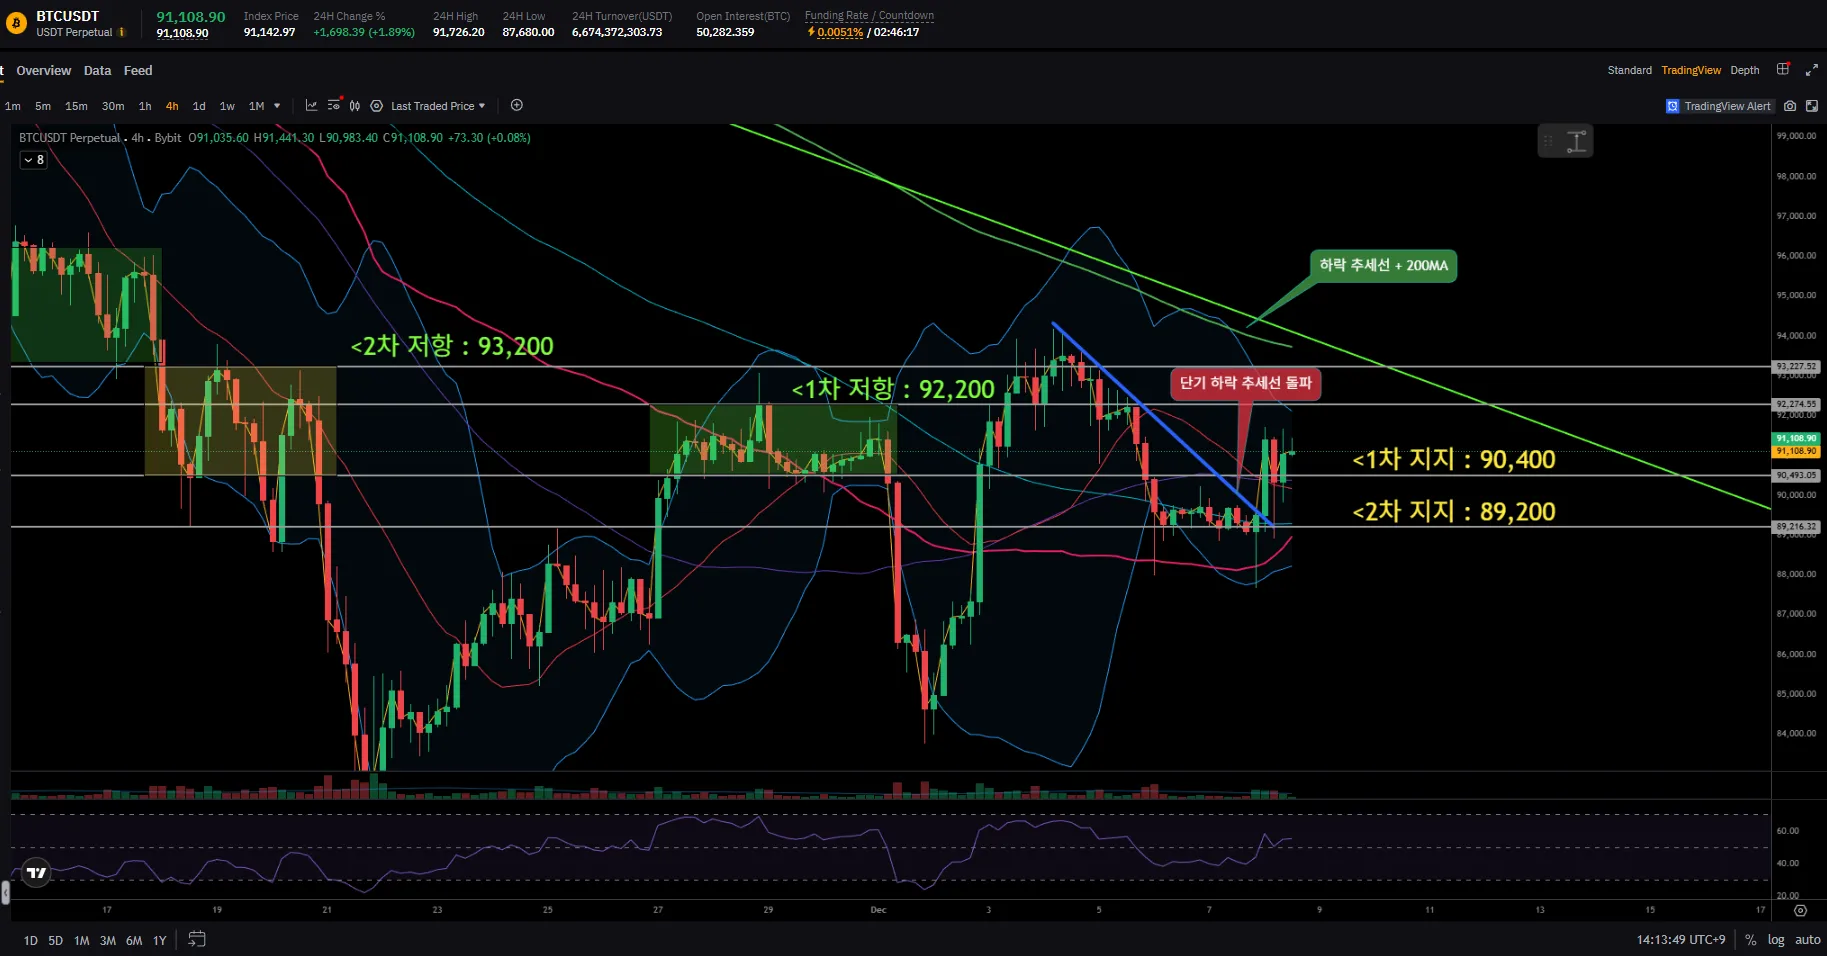Click the TradingView logo on chart

pyautogui.click(x=37, y=873)
